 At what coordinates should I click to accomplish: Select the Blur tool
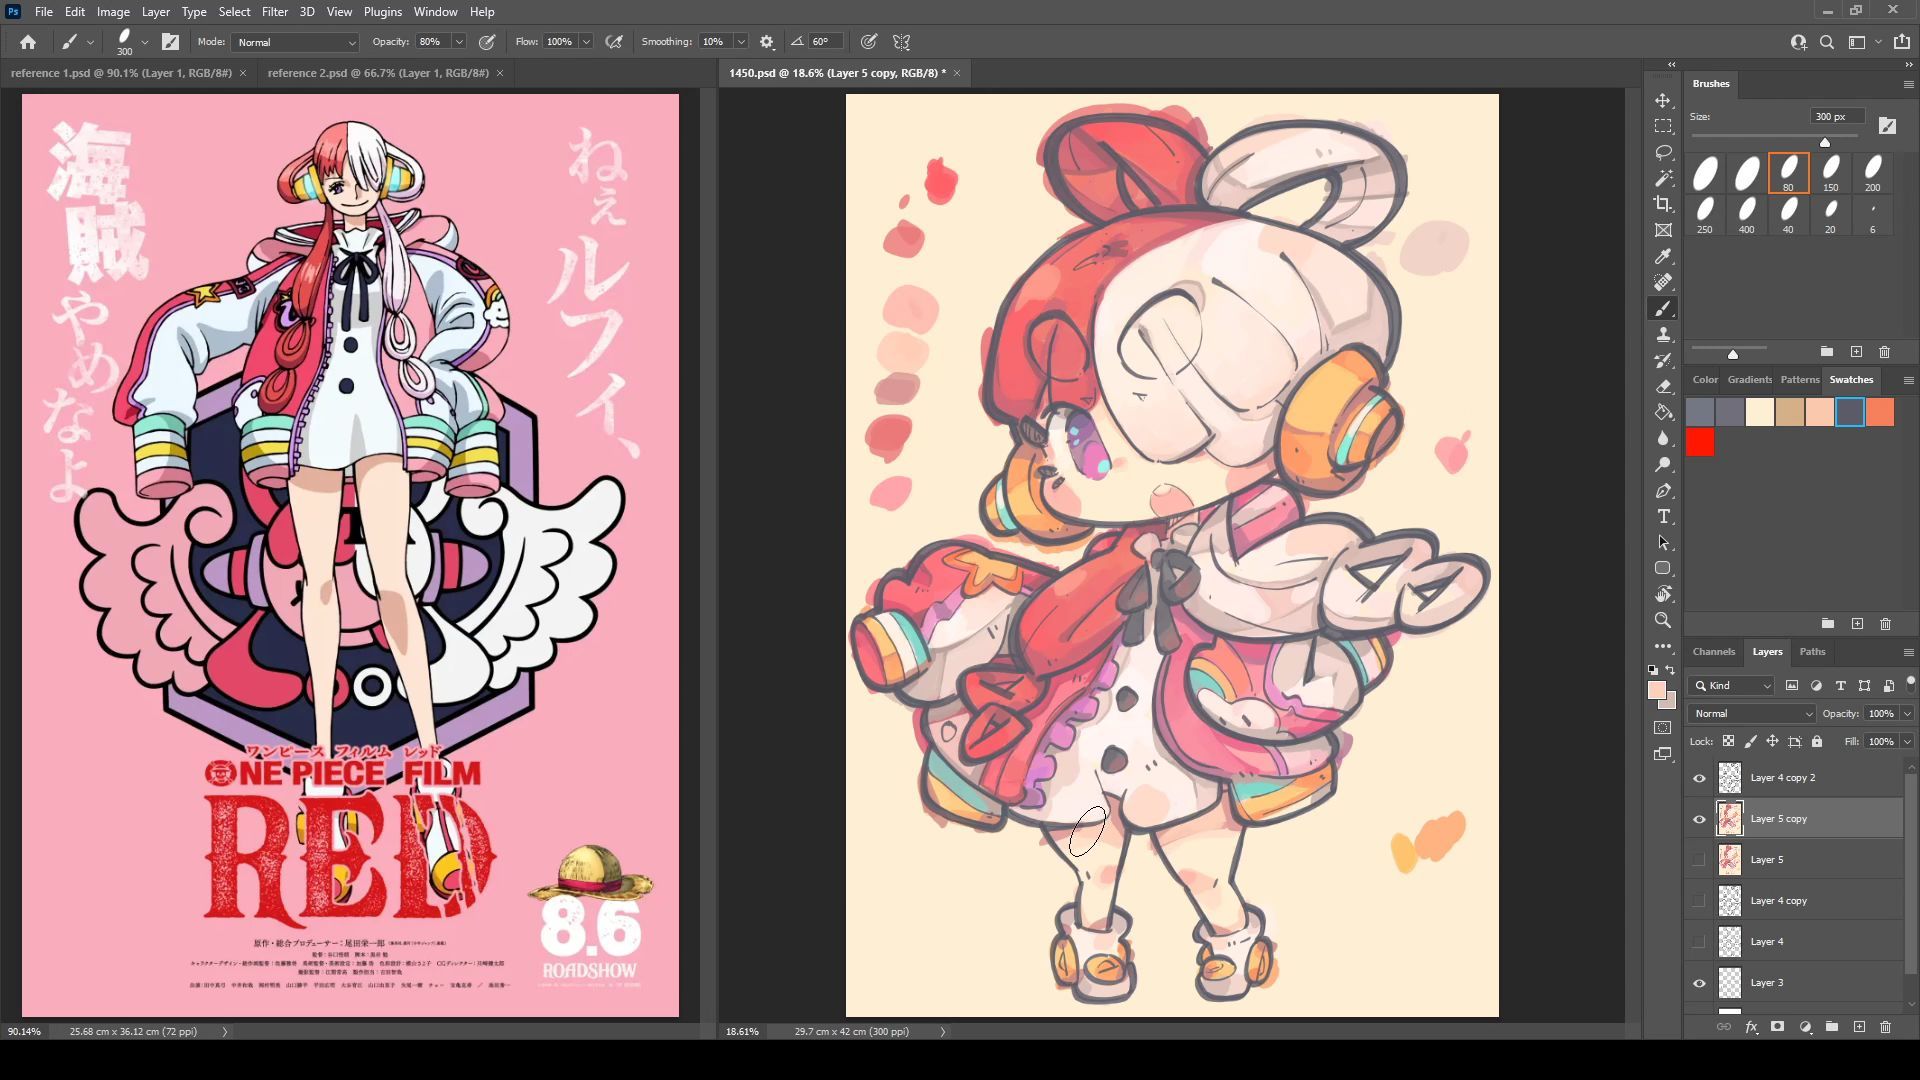tap(1663, 439)
